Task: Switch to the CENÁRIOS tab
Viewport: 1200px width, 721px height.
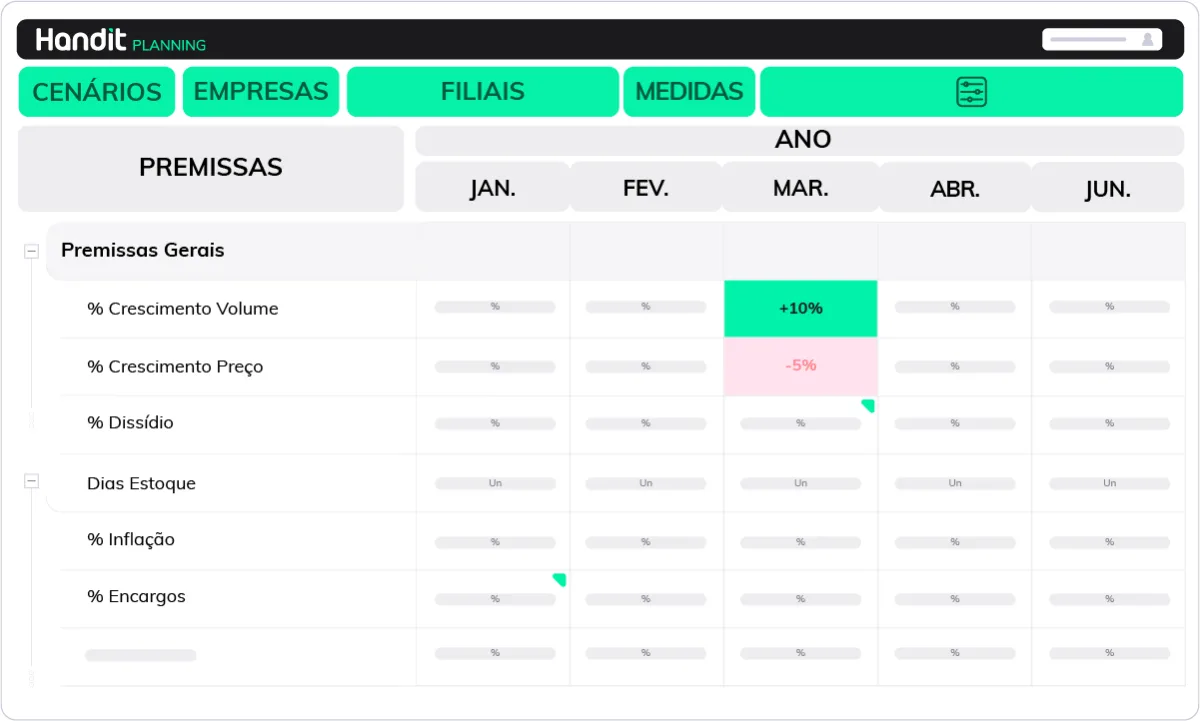Action: [97, 92]
